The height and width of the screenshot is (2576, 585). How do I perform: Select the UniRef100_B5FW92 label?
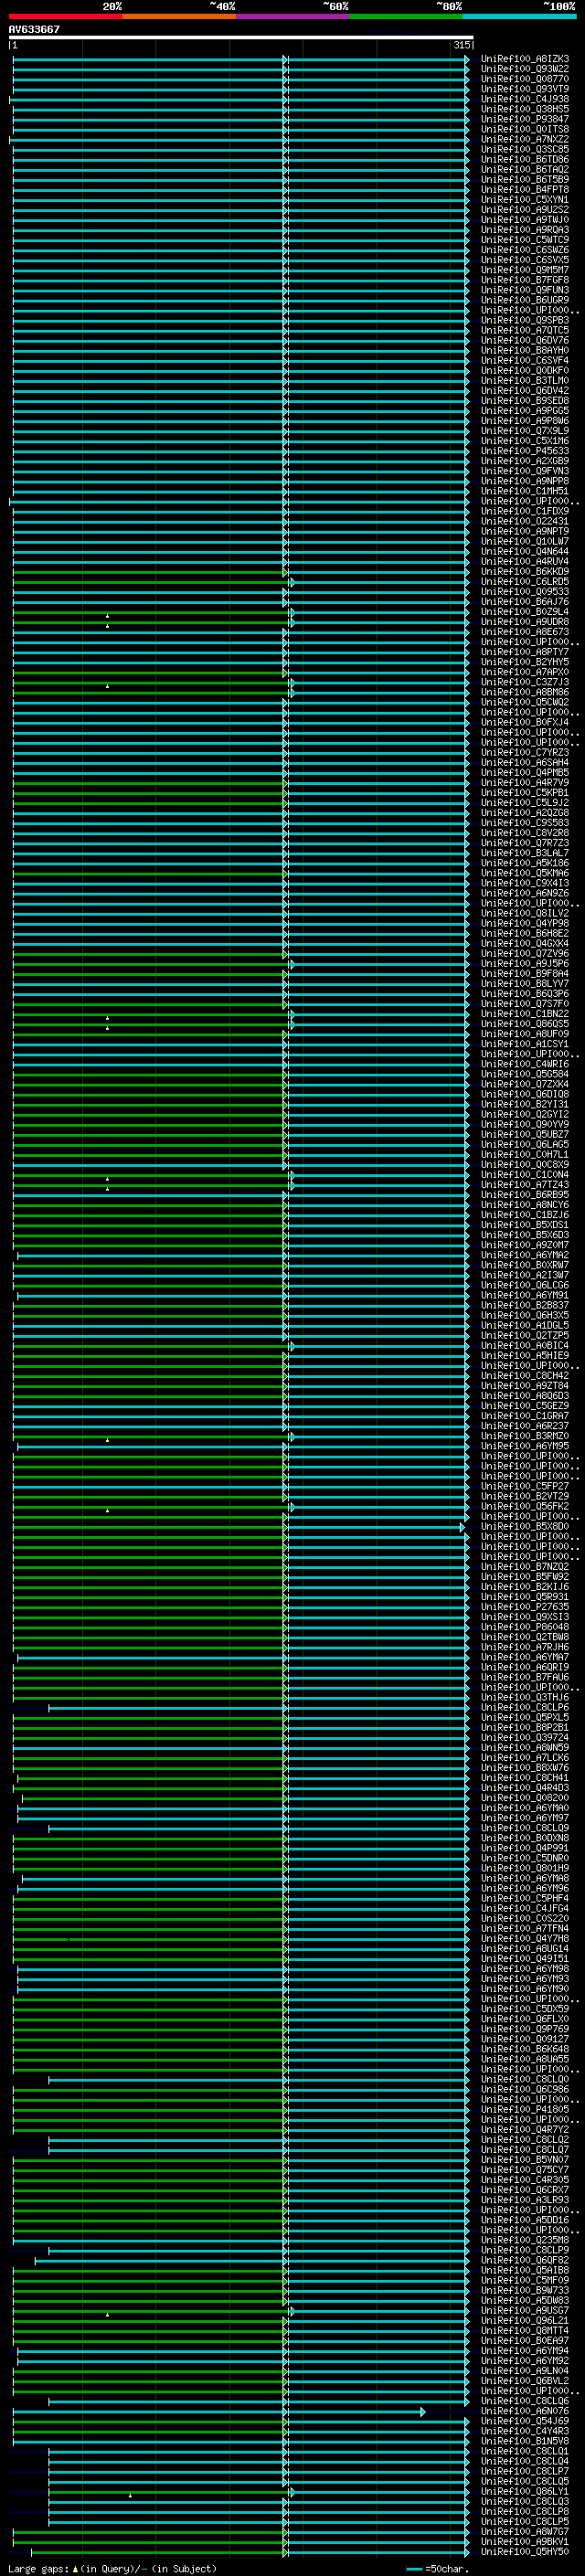[525, 1576]
